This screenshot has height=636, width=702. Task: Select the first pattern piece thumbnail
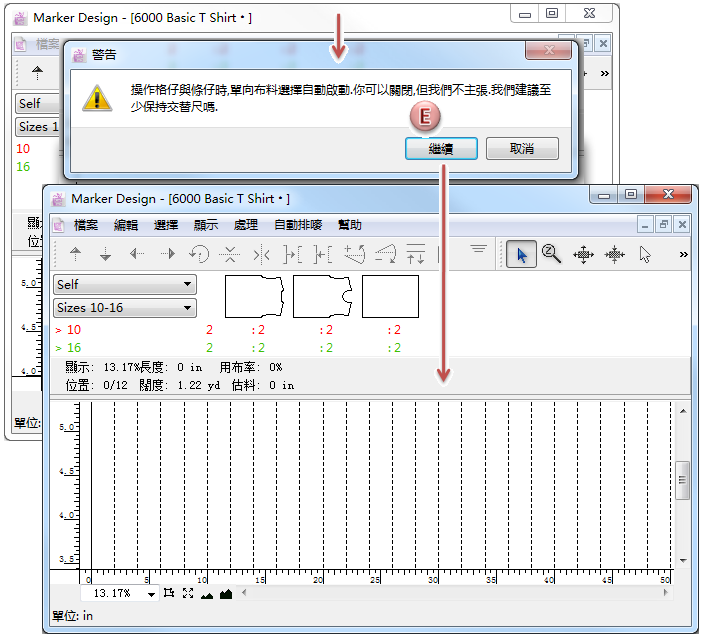(x=254, y=297)
